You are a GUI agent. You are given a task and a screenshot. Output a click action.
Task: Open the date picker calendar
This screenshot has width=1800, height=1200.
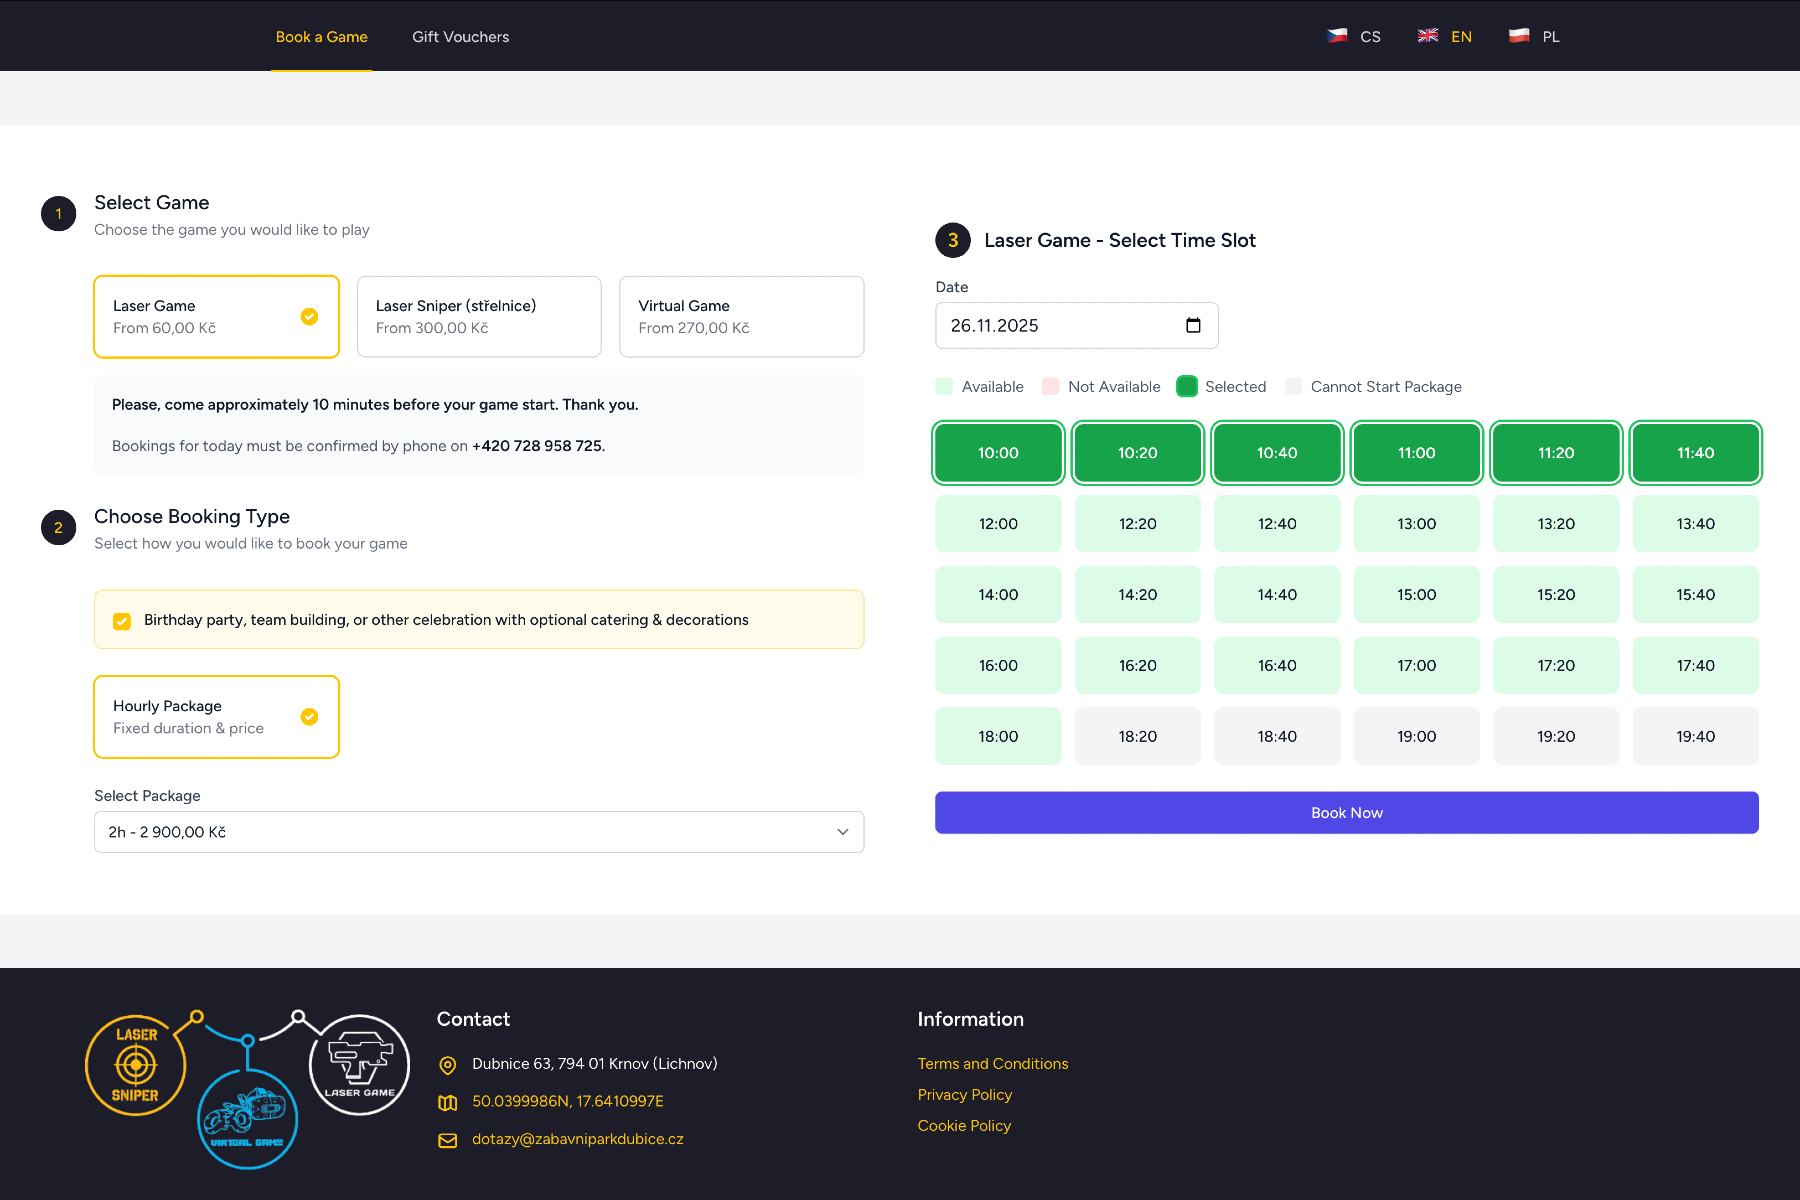click(x=1192, y=325)
